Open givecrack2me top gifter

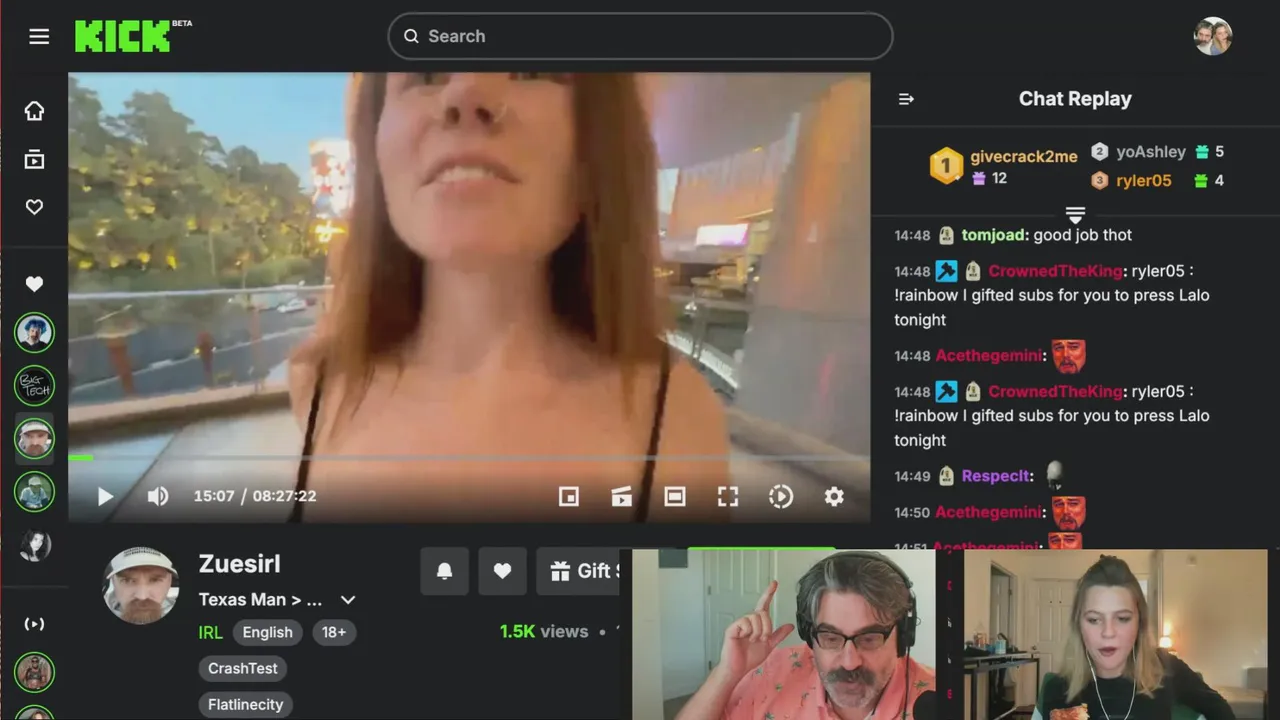1024,156
